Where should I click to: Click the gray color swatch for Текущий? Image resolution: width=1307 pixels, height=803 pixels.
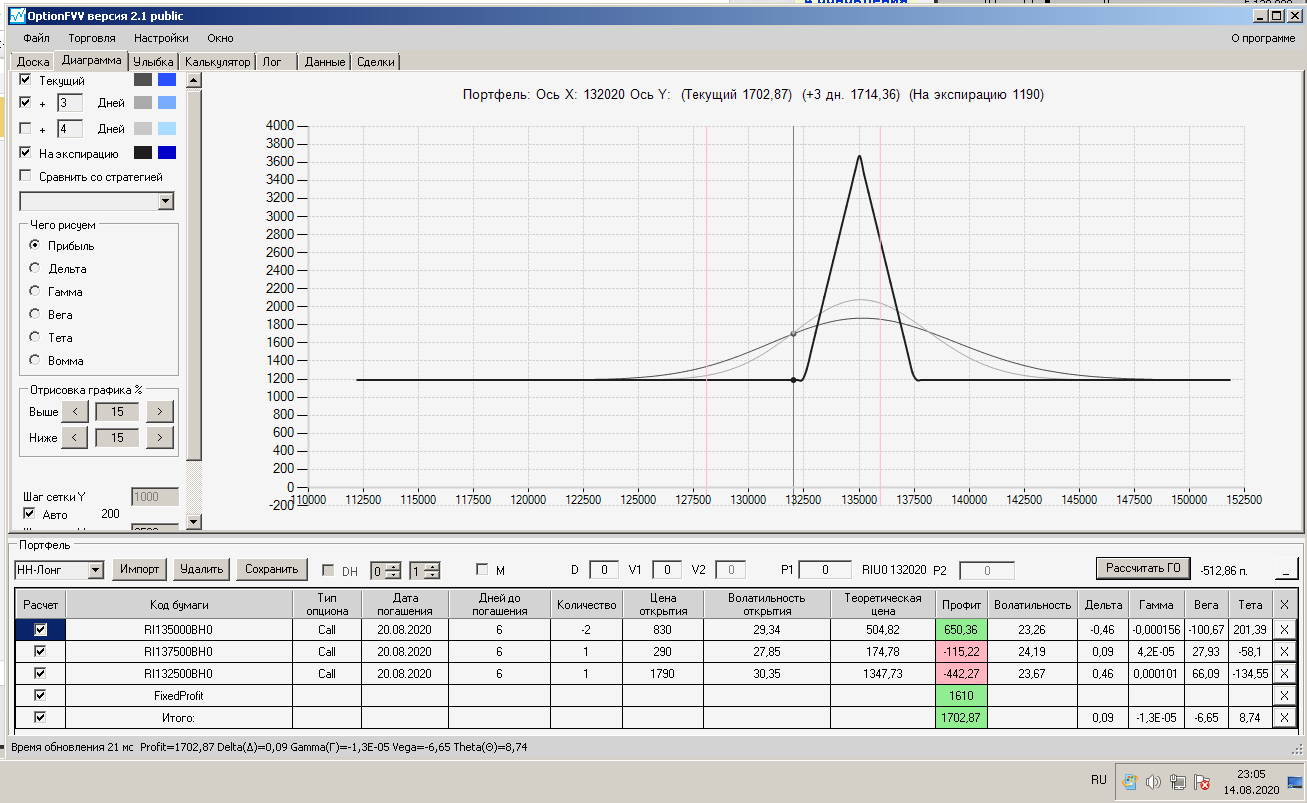pyautogui.click(x=143, y=80)
